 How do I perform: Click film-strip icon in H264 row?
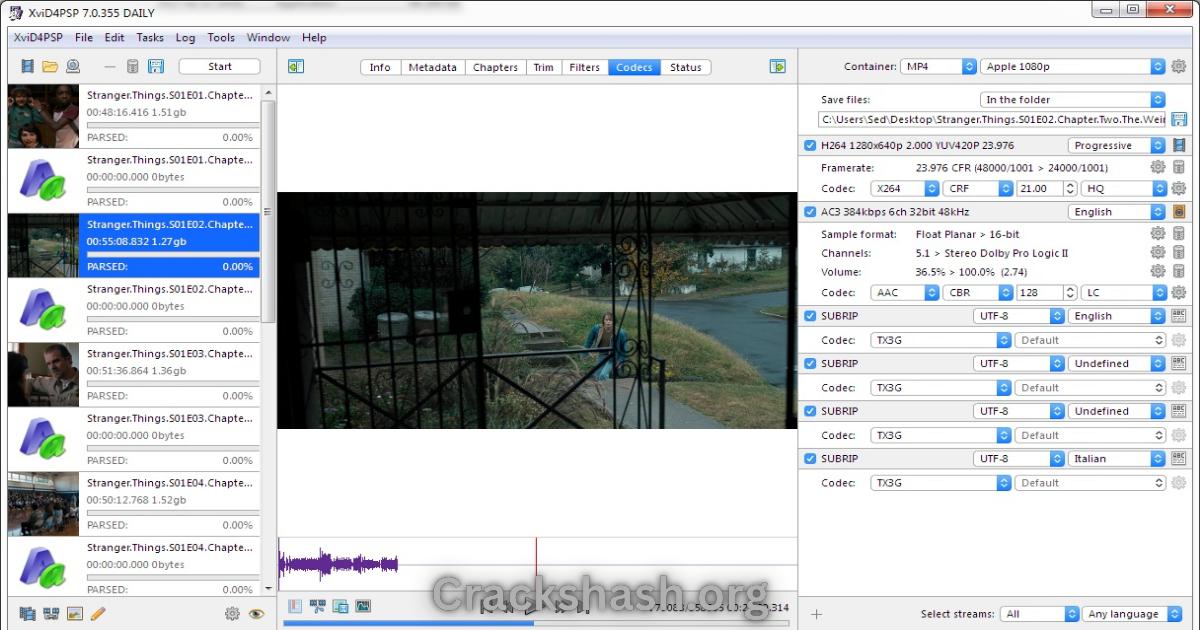click(1179, 146)
